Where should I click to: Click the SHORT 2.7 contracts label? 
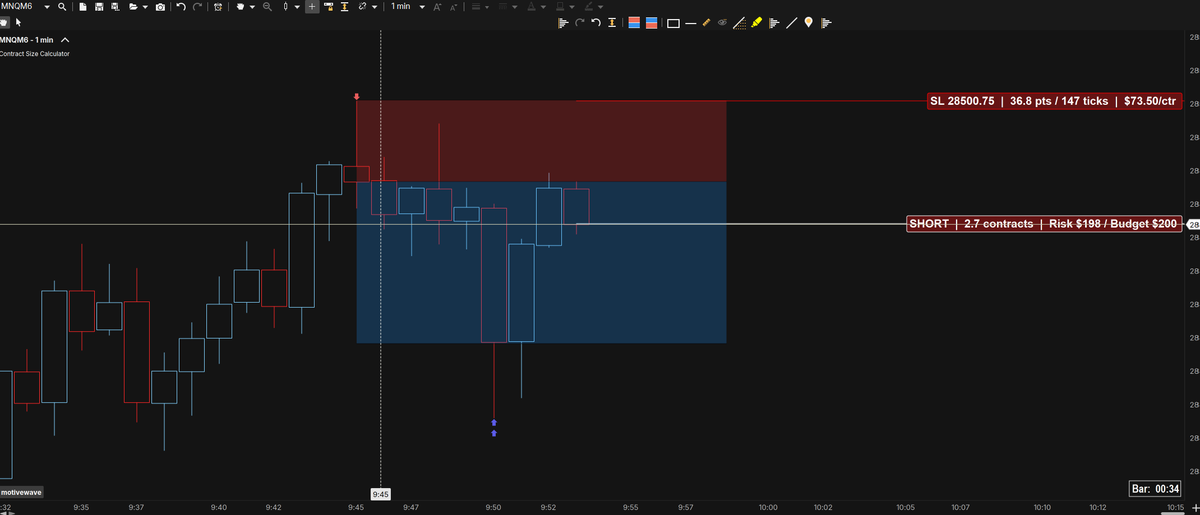(1042, 223)
